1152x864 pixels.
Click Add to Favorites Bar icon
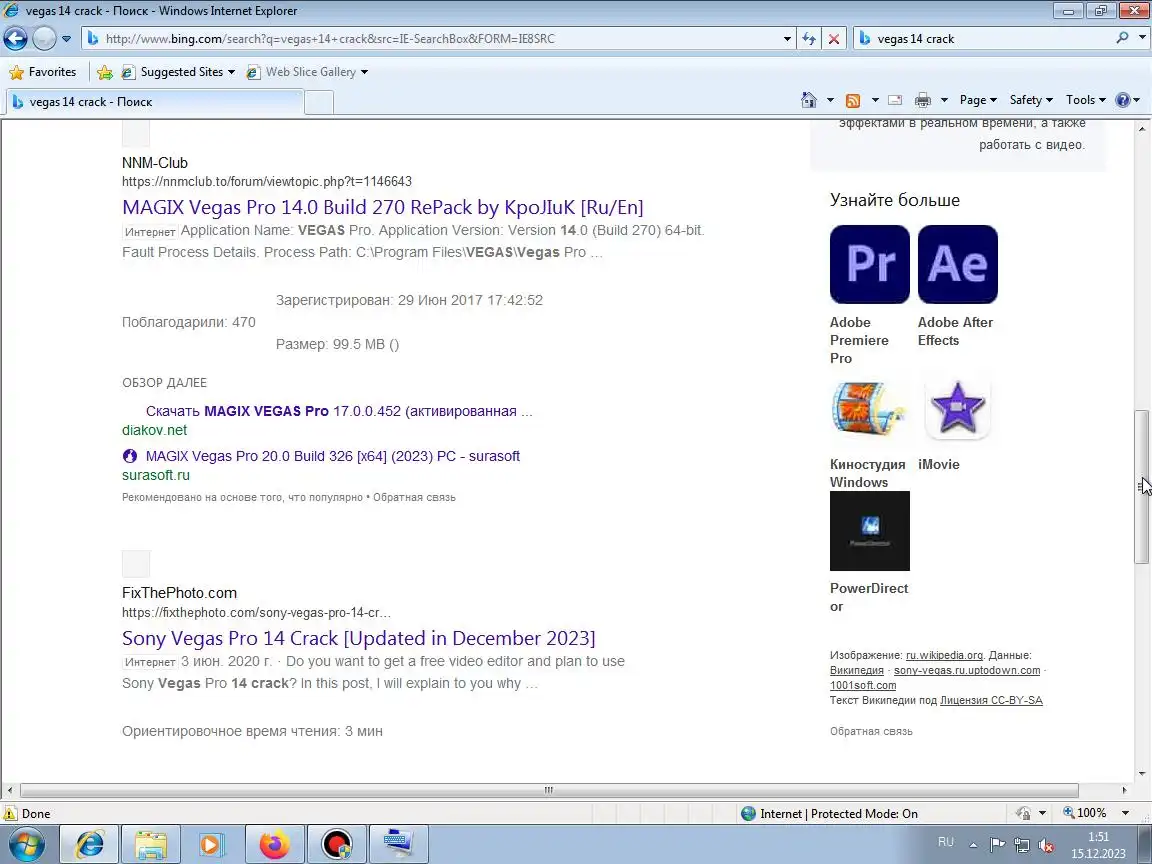tap(105, 72)
